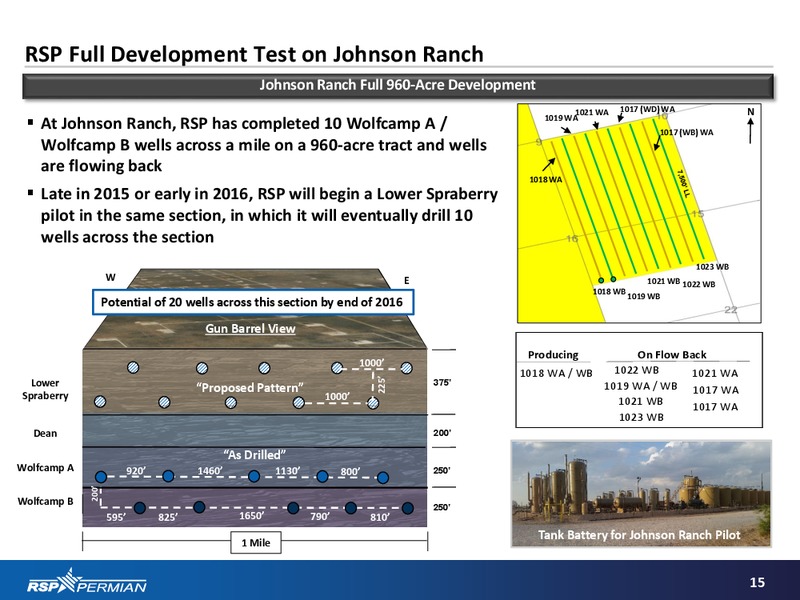The height and width of the screenshot is (600, 800).
Task: Click the 'Tank Battery for Johnson Ranch Pilot' caption
Action: pyautogui.click(x=639, y=535)
